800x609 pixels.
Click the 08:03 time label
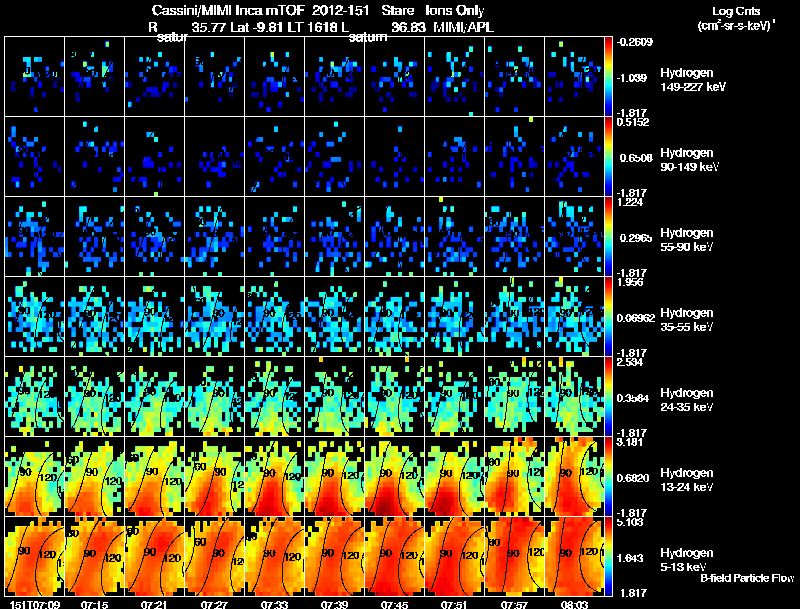[574, 604]
